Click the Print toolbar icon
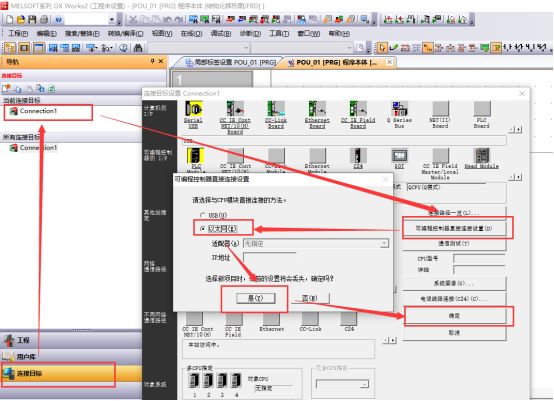Image resolution: width=554 pixels, height=401 pixels. (44, 20)
